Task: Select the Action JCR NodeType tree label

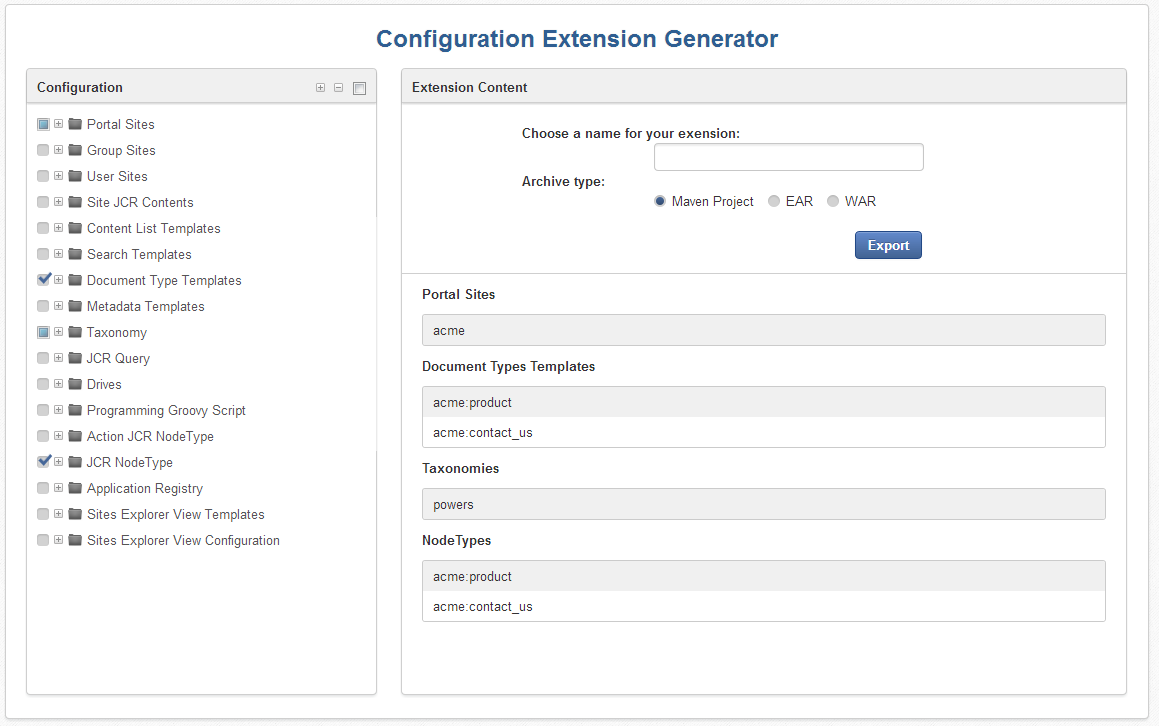Action: coord(150,436)
